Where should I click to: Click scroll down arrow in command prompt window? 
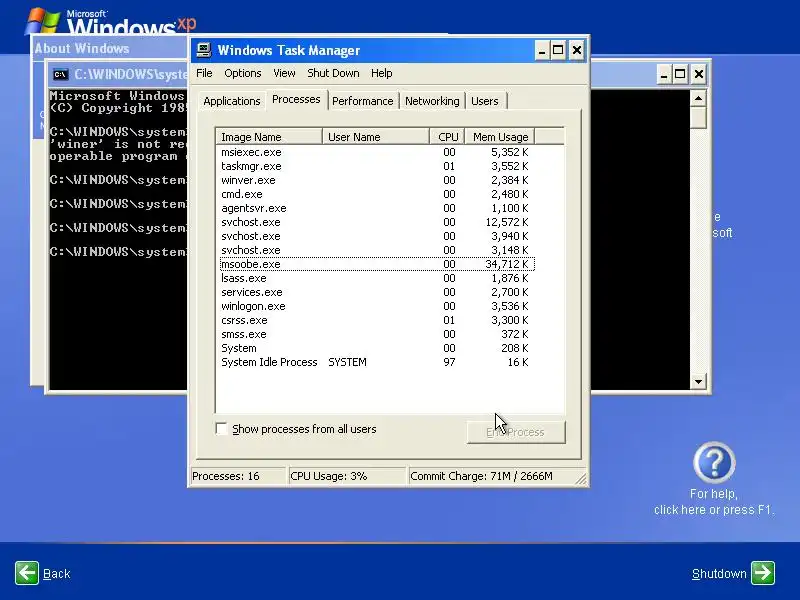pyautogui.click(x=698, y=381)
